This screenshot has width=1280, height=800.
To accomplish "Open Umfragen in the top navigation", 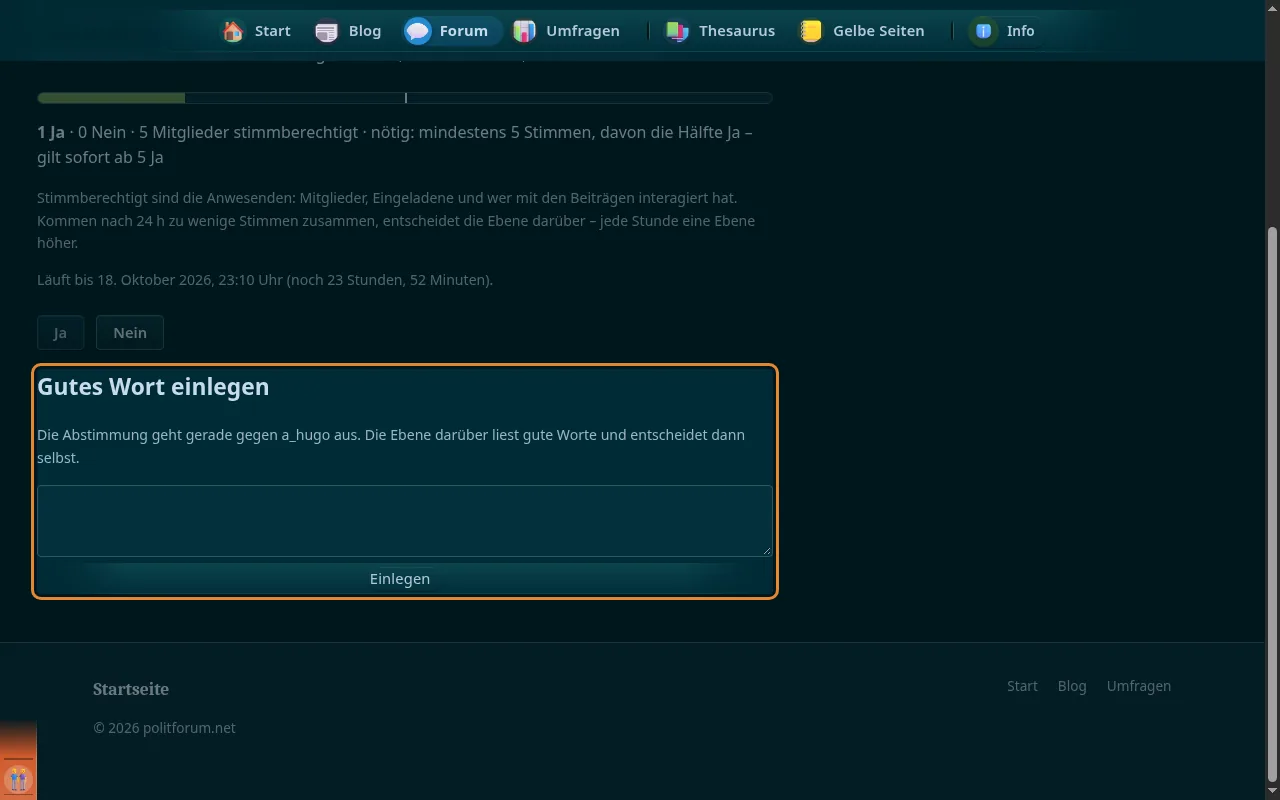I will point(566,31).
